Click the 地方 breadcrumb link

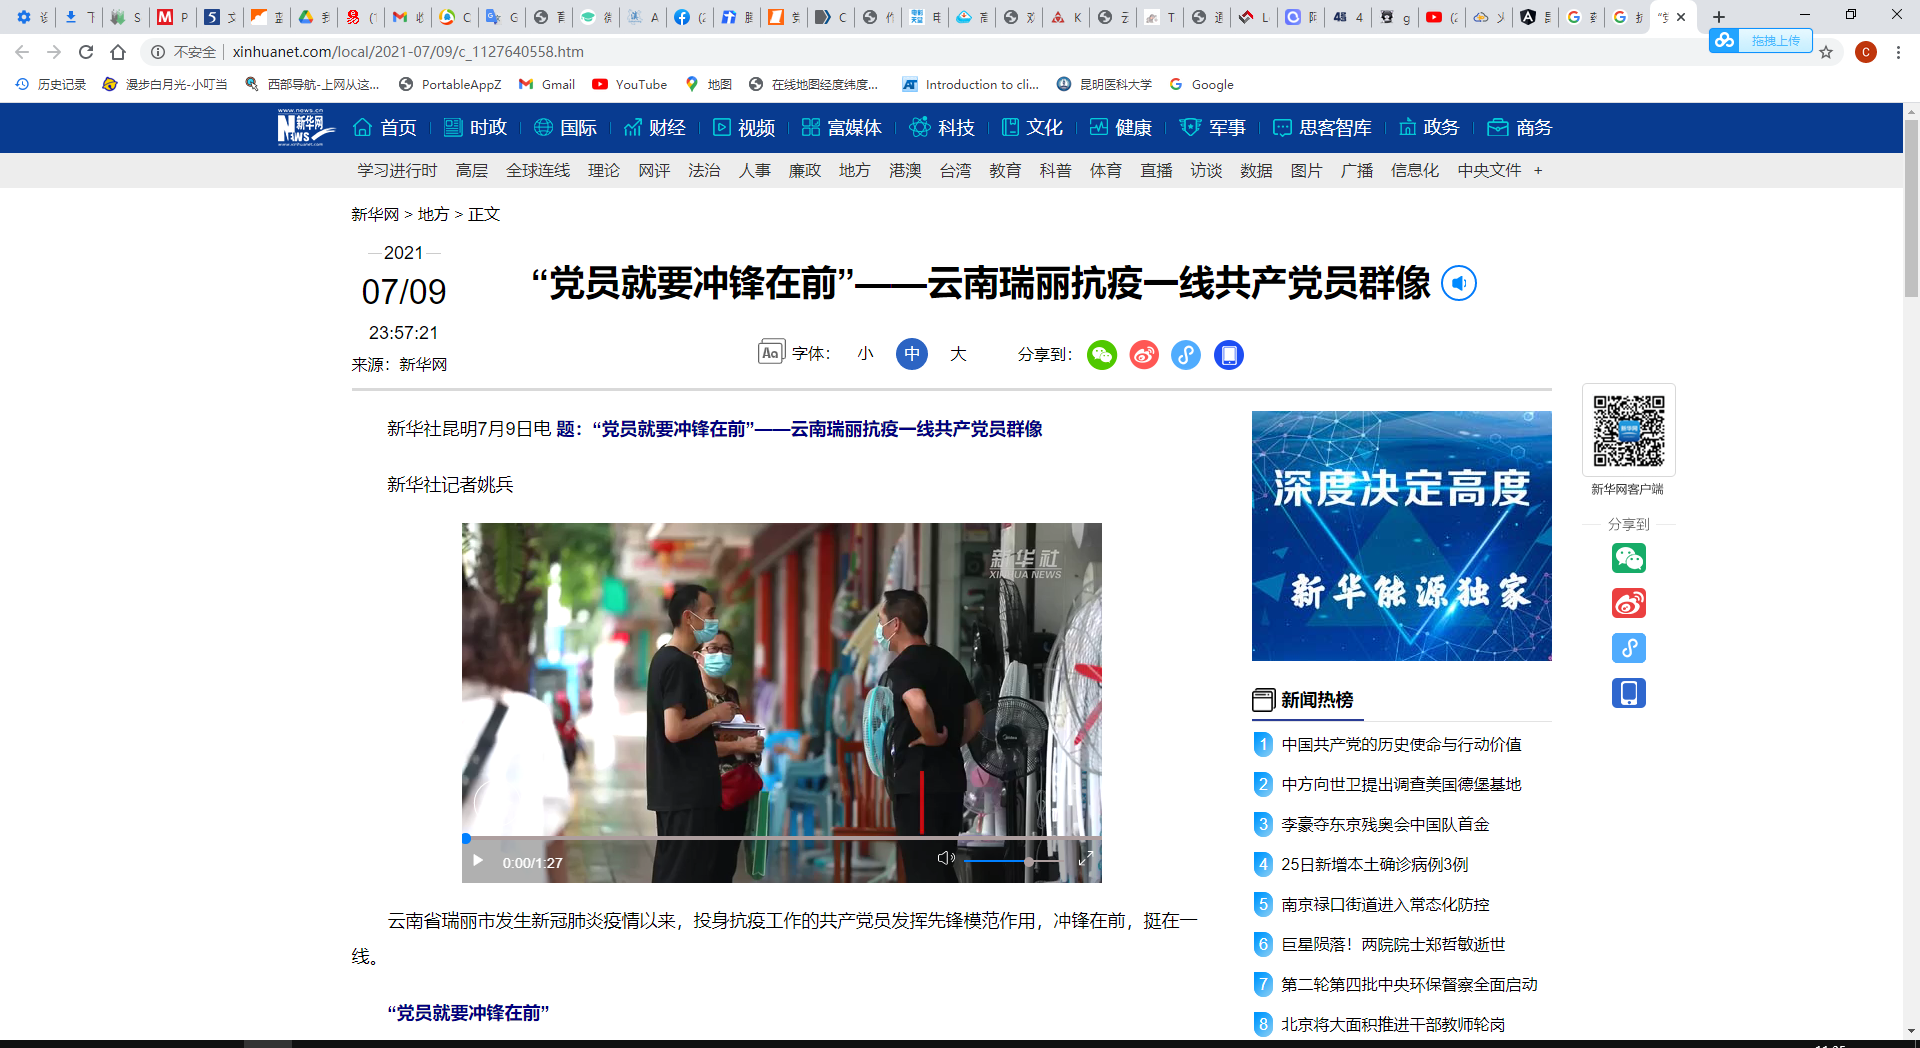tap(433, 214)
